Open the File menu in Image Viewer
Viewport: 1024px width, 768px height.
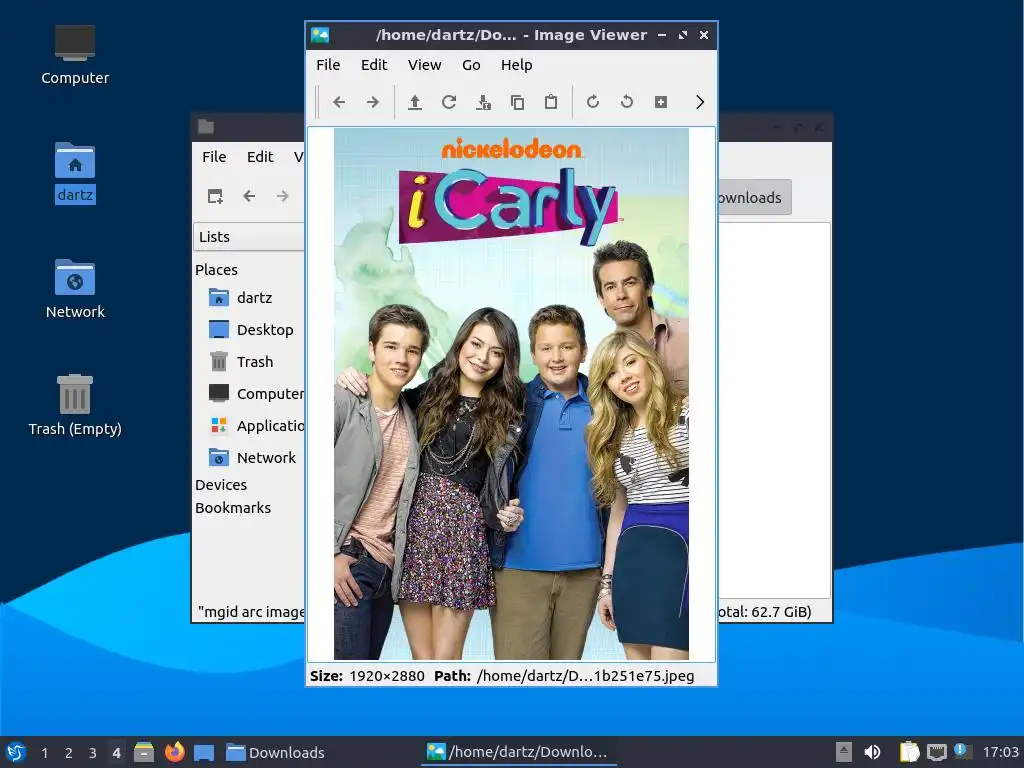tap(328, 65)
